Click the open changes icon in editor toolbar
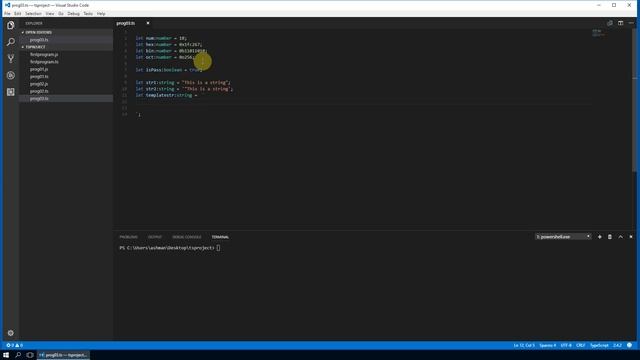The height and width of the screenshot is (360, 640). [609, 23]
